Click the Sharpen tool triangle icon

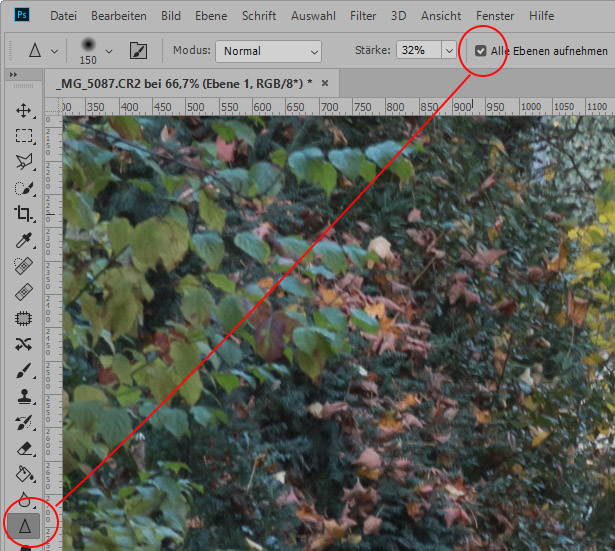pyautogui.click(x=24, y=523)
